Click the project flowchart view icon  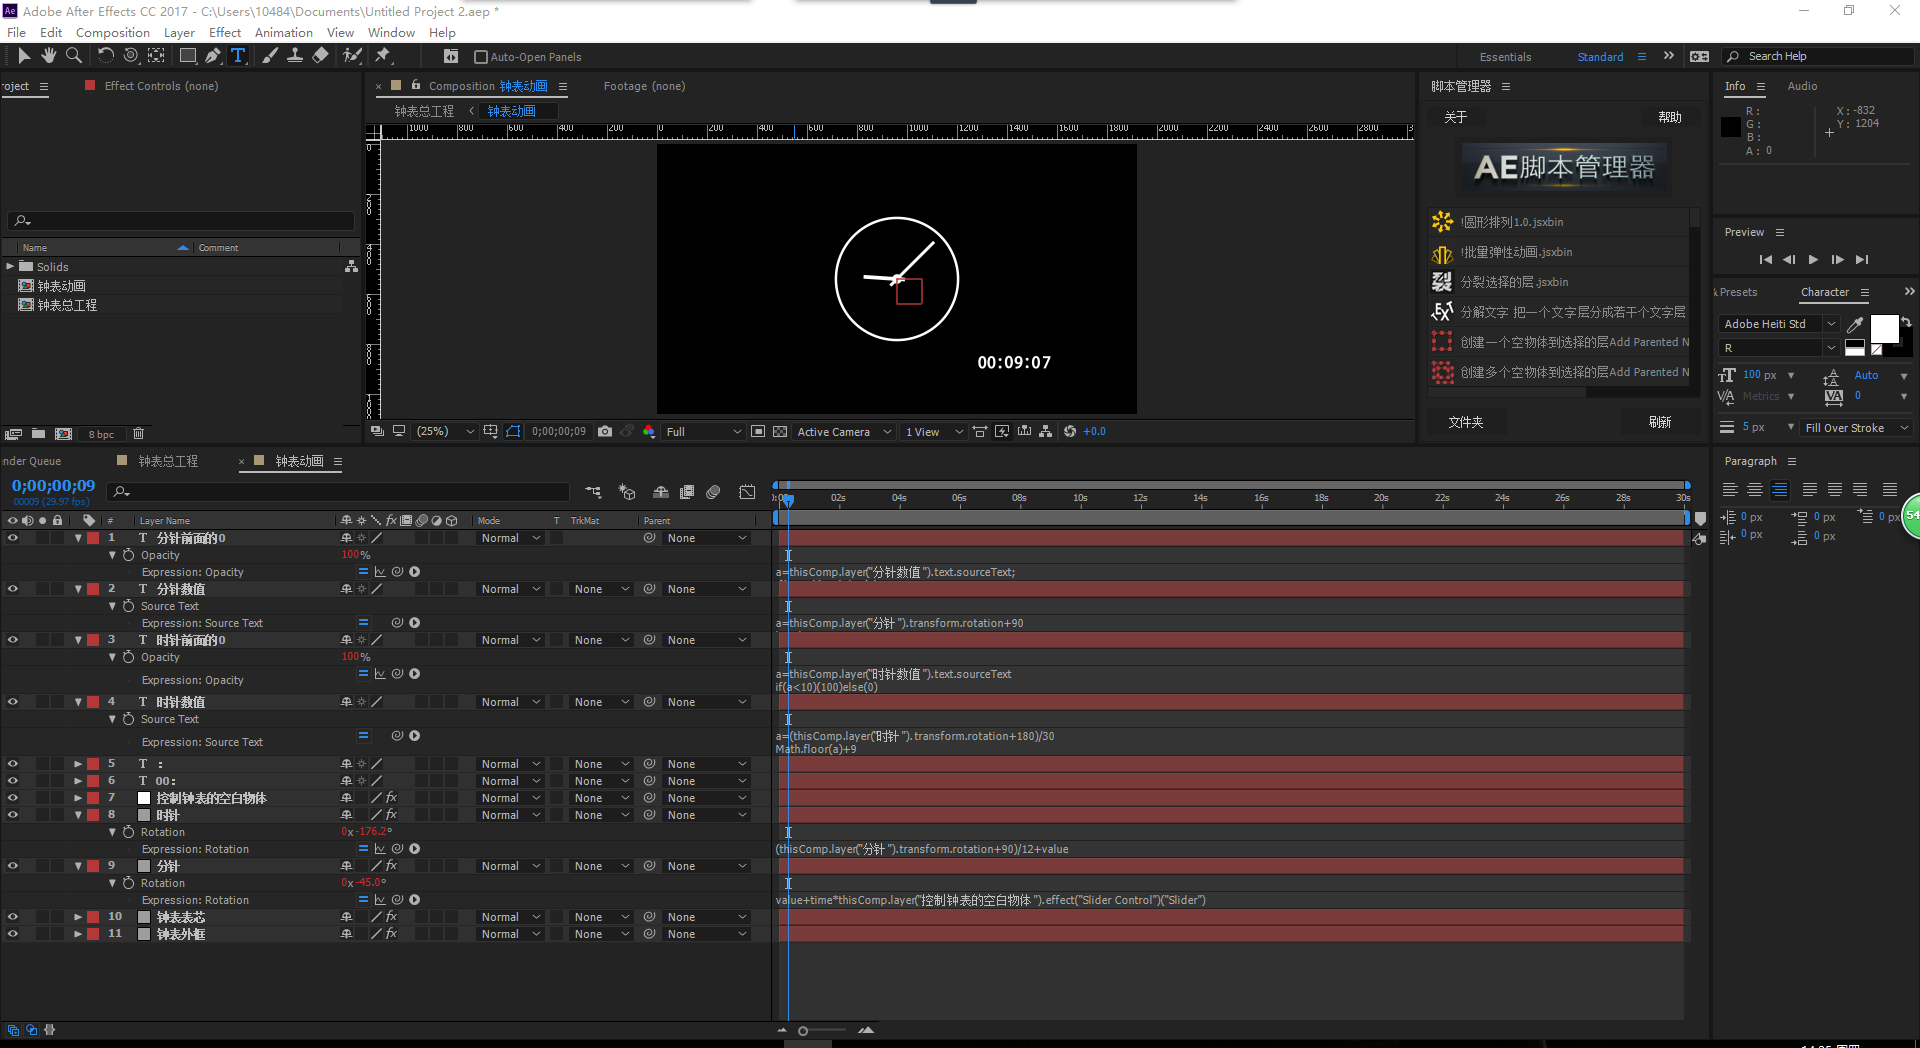pos(351,267)
